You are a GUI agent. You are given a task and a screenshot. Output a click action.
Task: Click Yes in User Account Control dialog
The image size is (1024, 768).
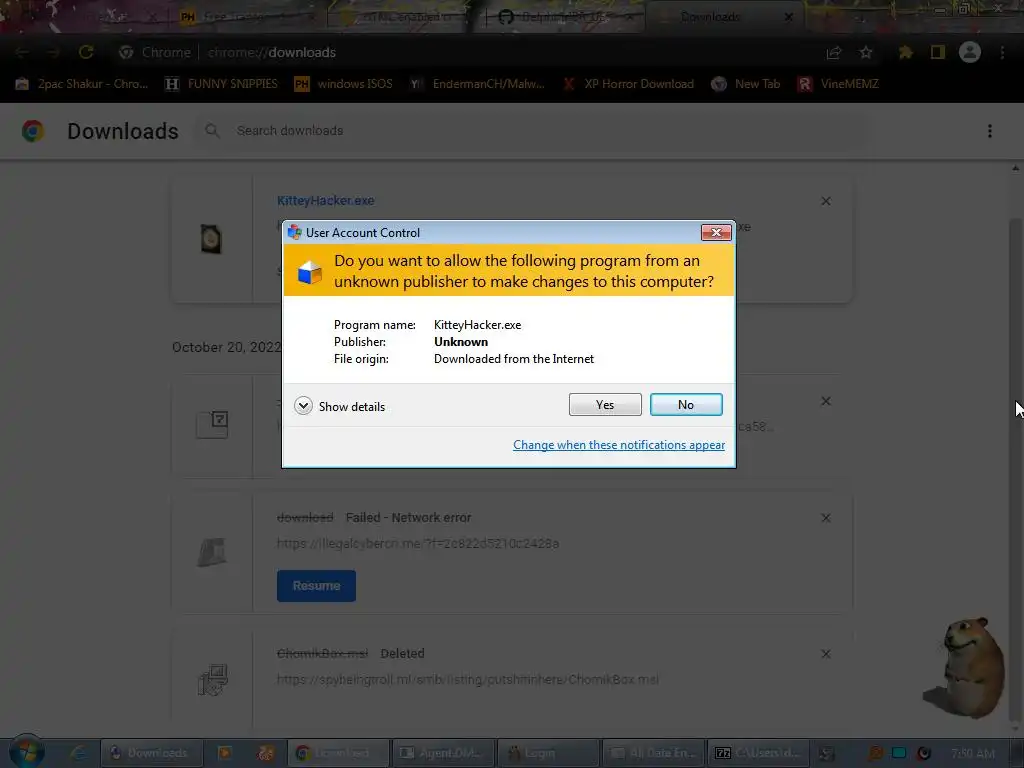pyautogui.click(x=605, y=404)
